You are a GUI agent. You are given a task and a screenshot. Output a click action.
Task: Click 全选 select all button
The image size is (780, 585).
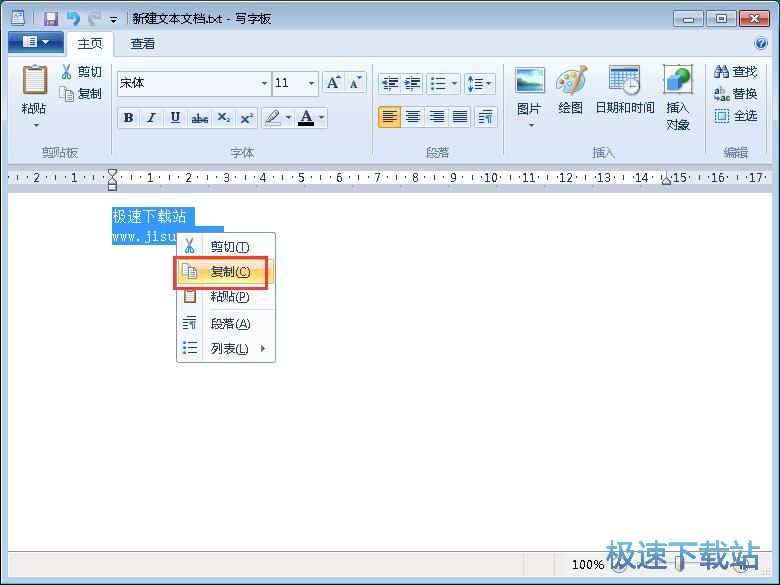pos(736,116)
